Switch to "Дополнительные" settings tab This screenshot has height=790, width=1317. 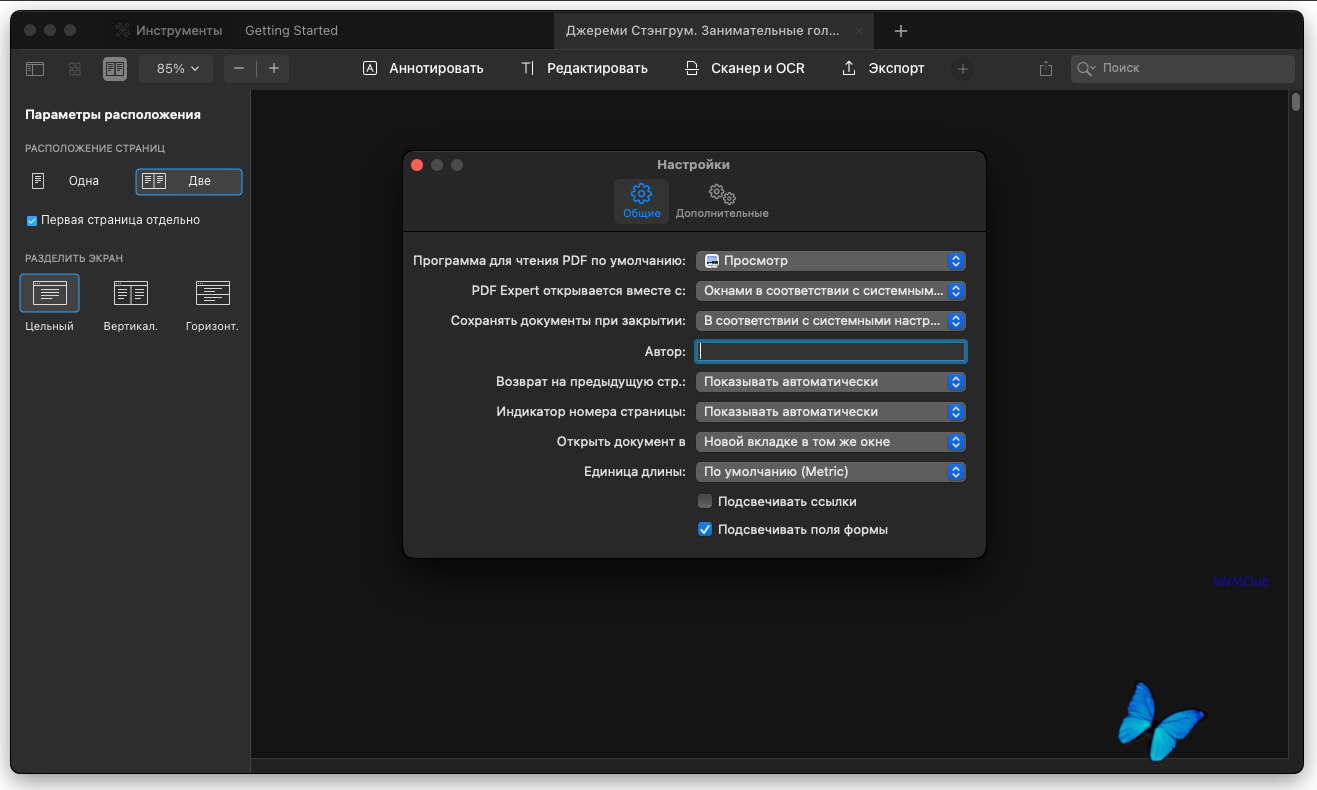pos(722,201)
